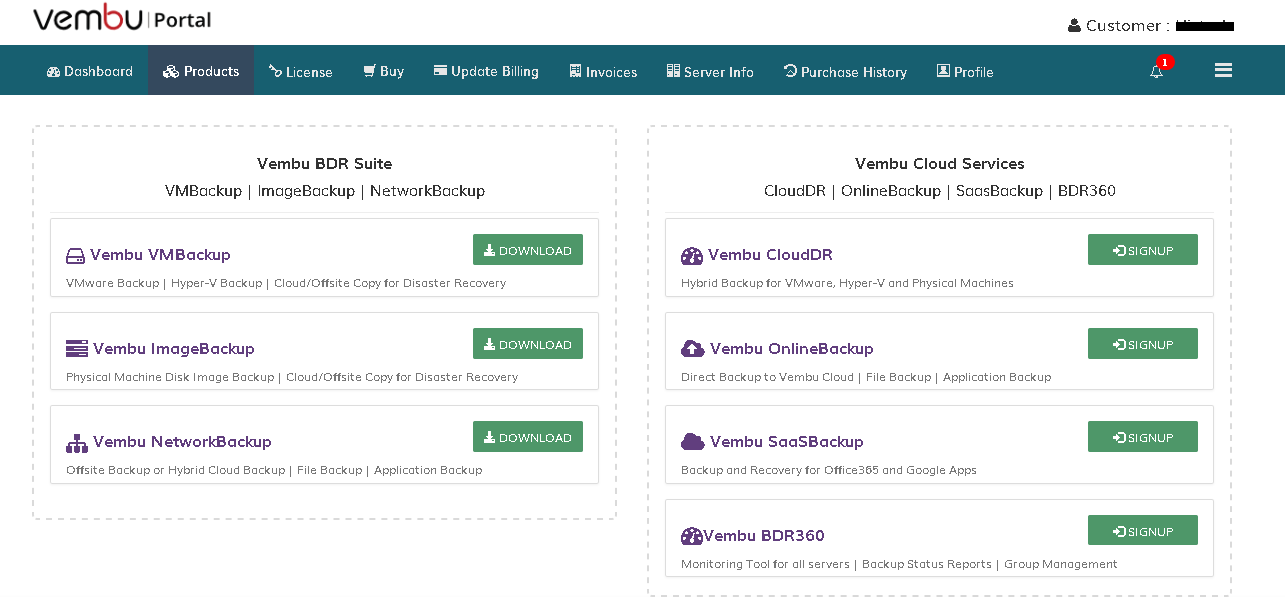This screenshot has height=597, width=1285.
Task: Click the Vembu OnlineBackup title
Action: tap(792, 349)
